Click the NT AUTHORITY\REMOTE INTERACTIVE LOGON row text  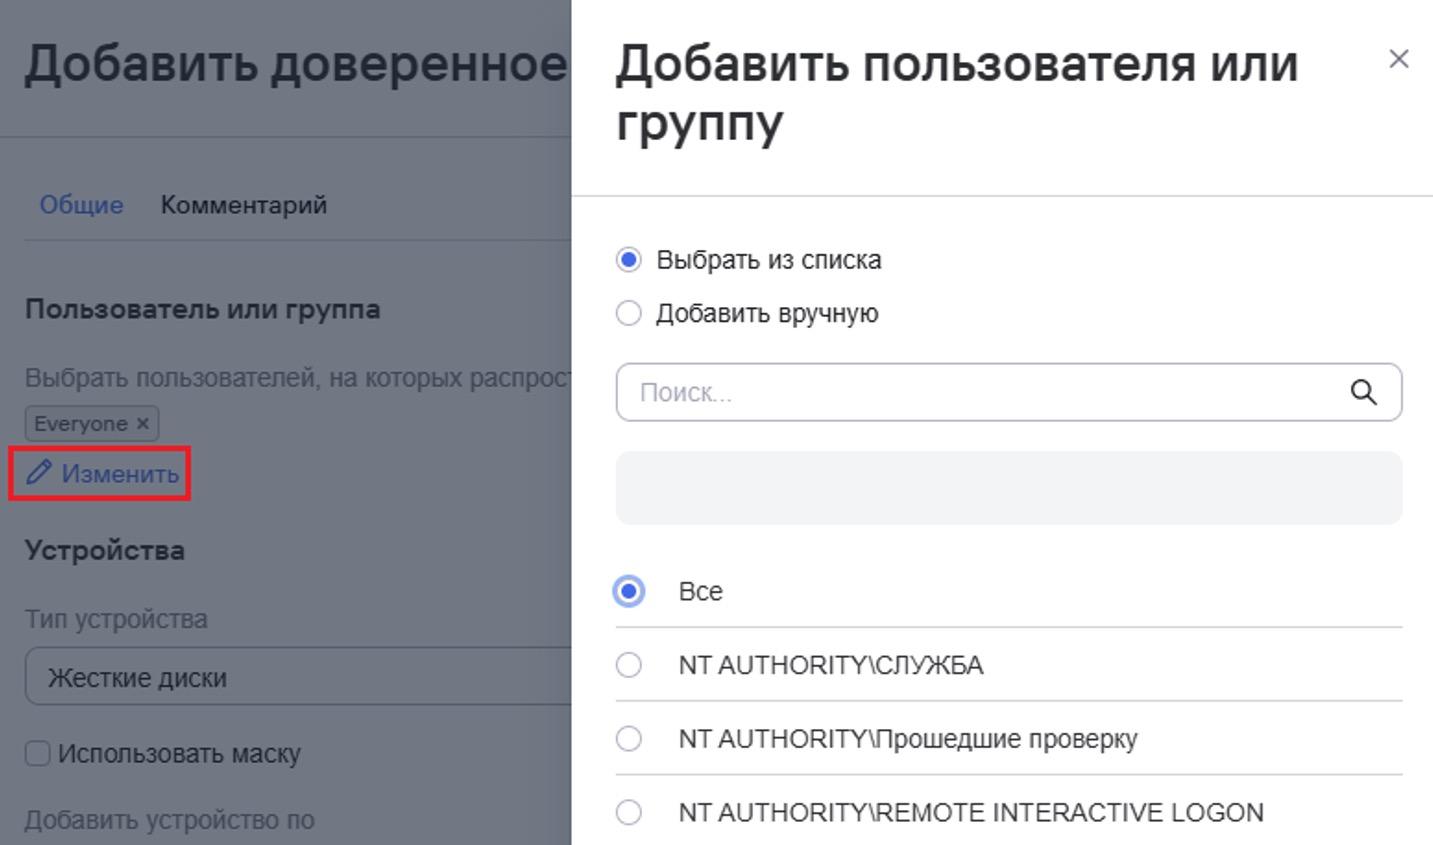pyautogui.click(x=971, y=812)
